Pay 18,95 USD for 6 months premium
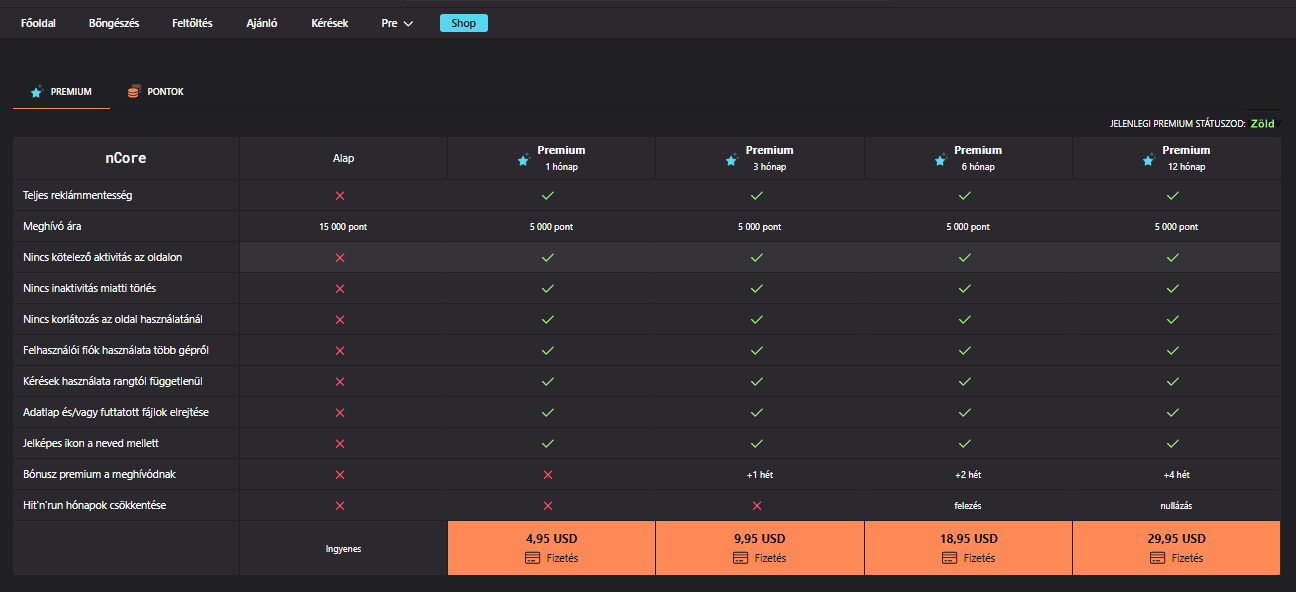The image size is (1296, 592). pyautogui.click(x=968, y=548)
